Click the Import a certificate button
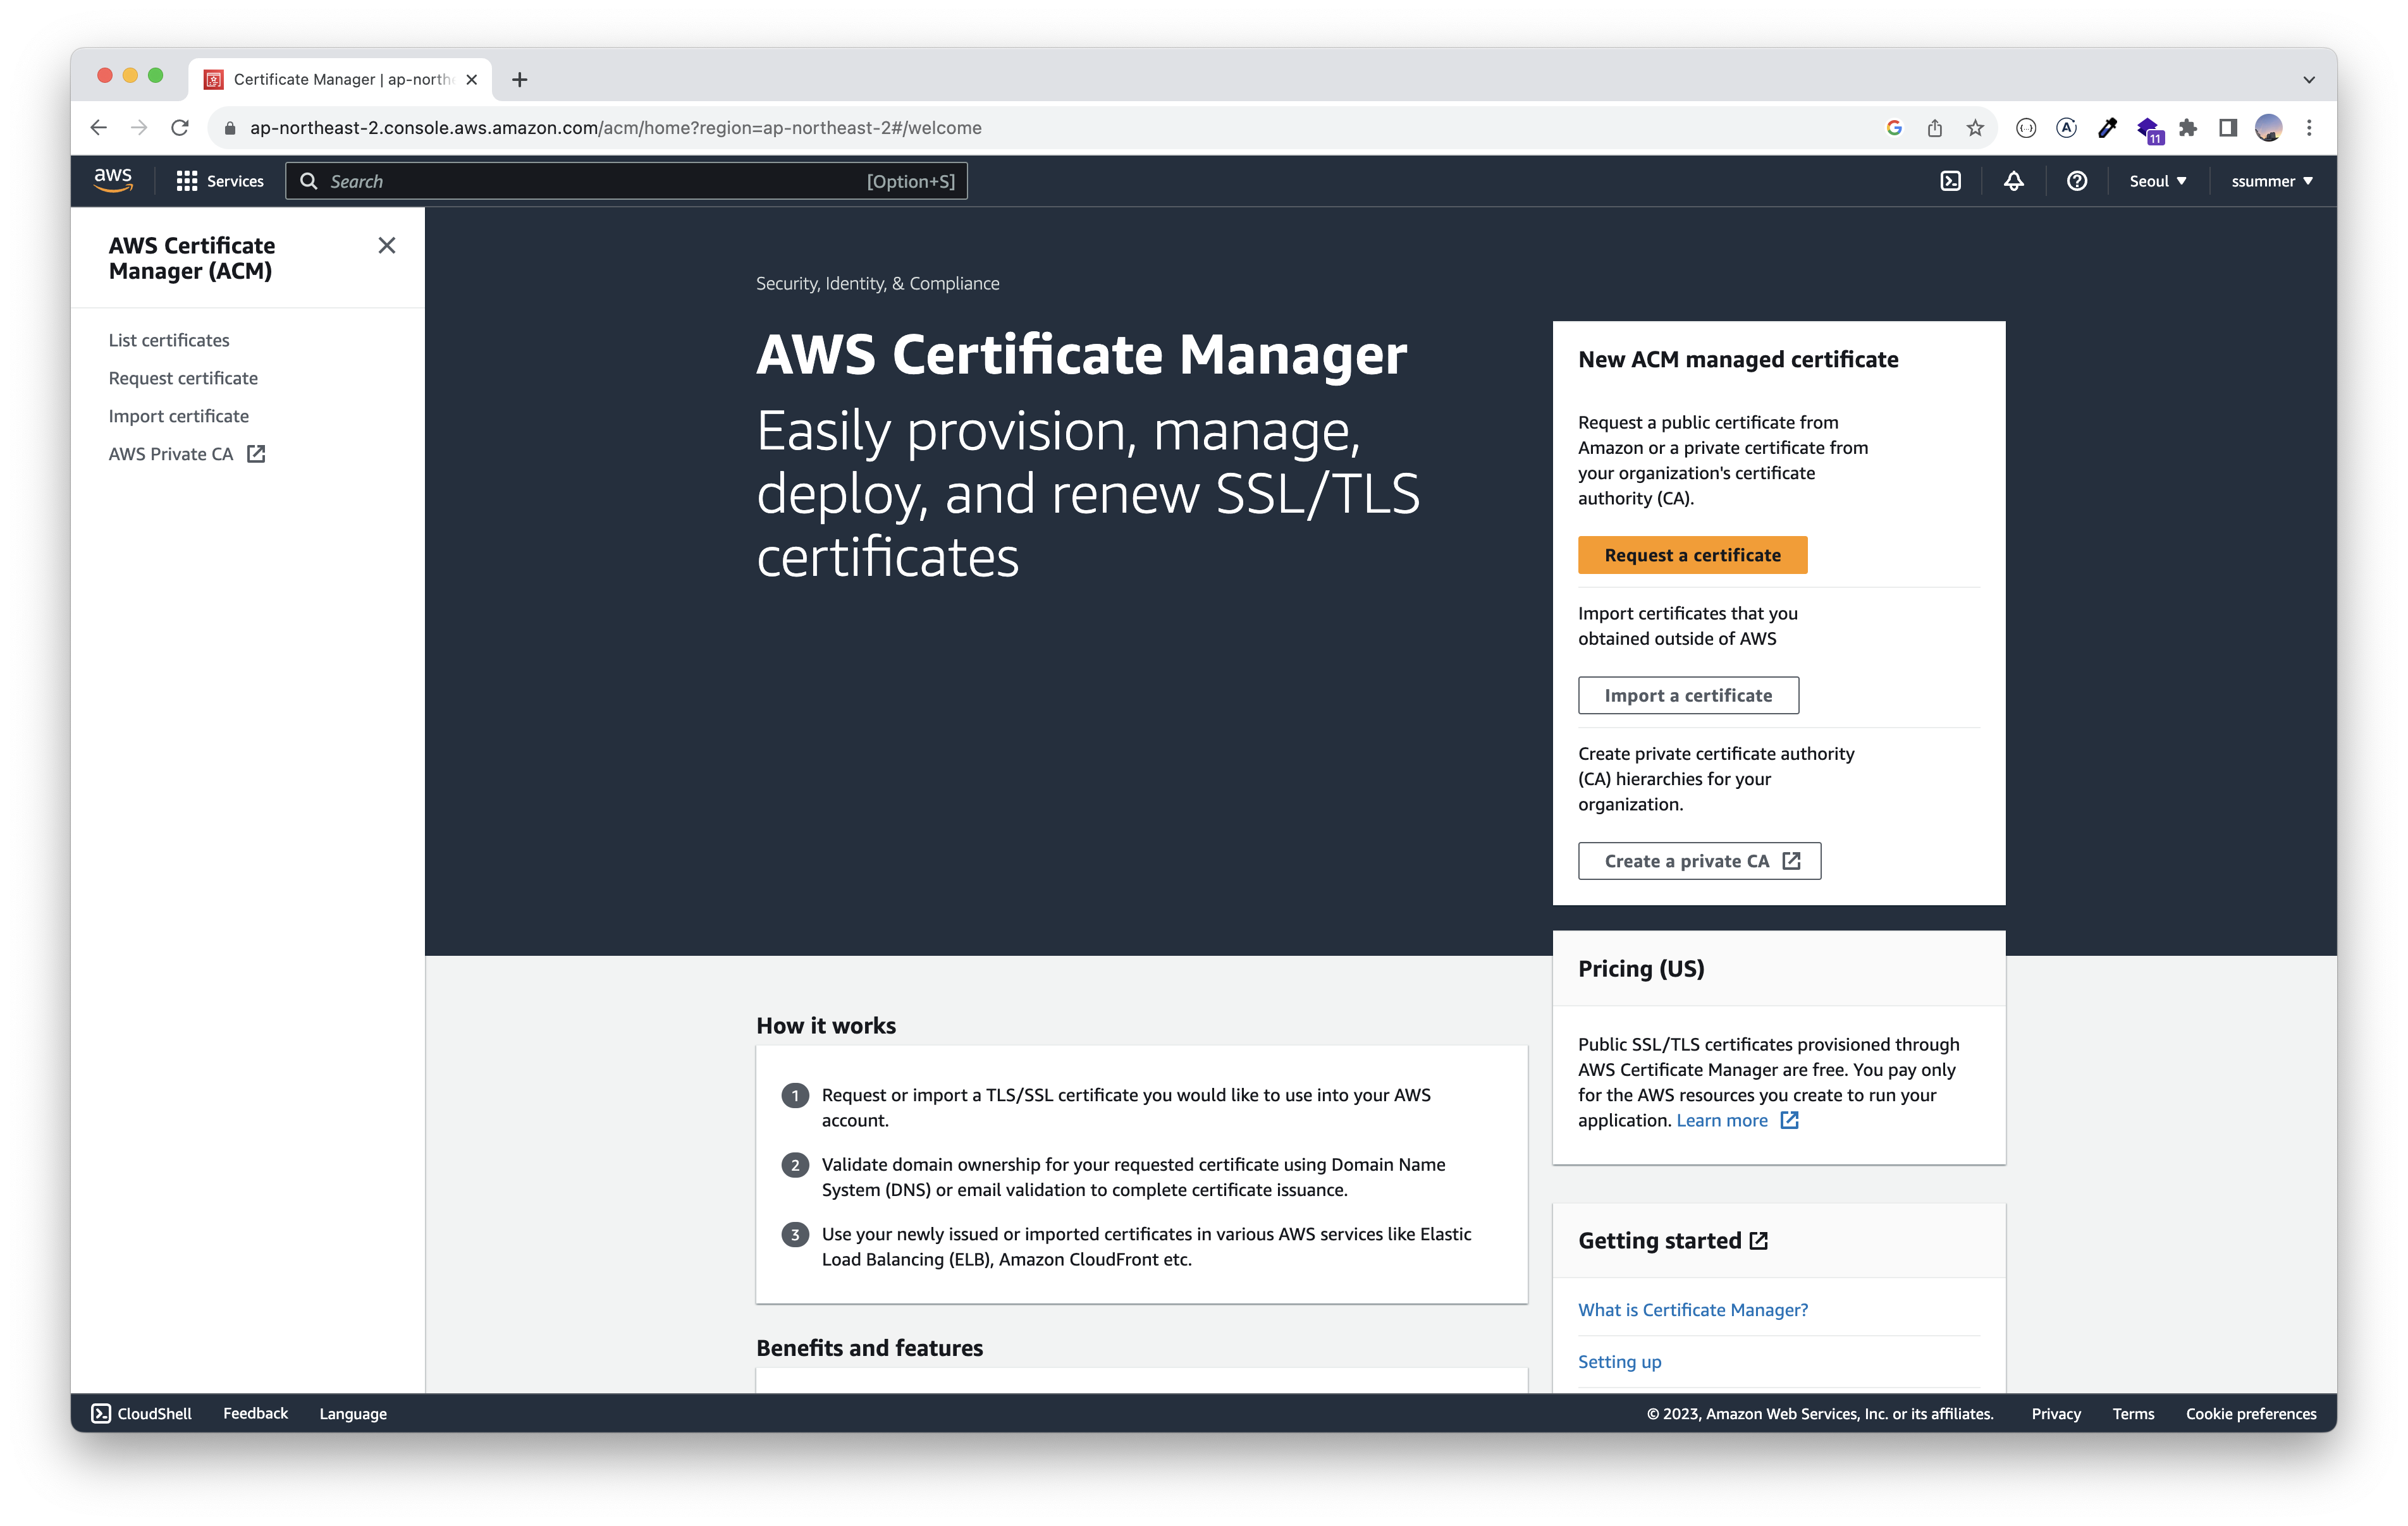Viewport: 2408px width, 1526px height. point(1688,695)
